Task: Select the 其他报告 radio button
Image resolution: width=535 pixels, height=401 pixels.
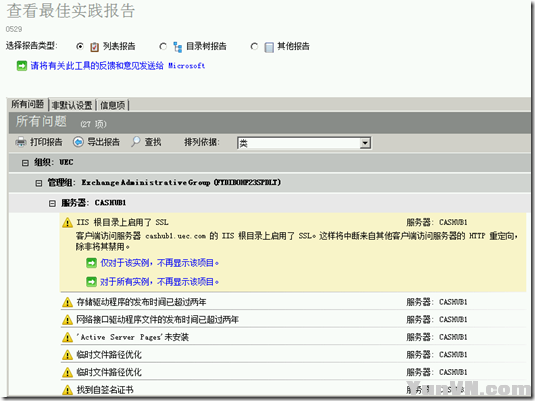Action: point(254,46)
